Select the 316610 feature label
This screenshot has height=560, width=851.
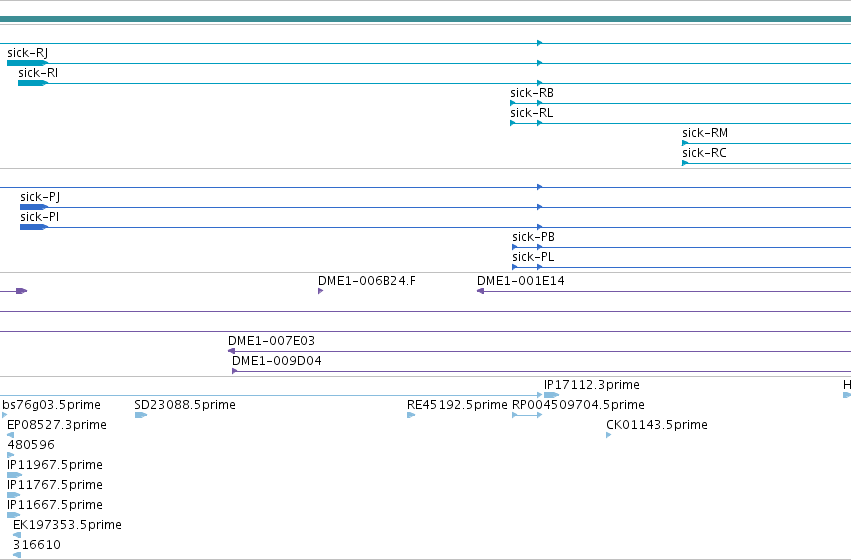point(37,545)
